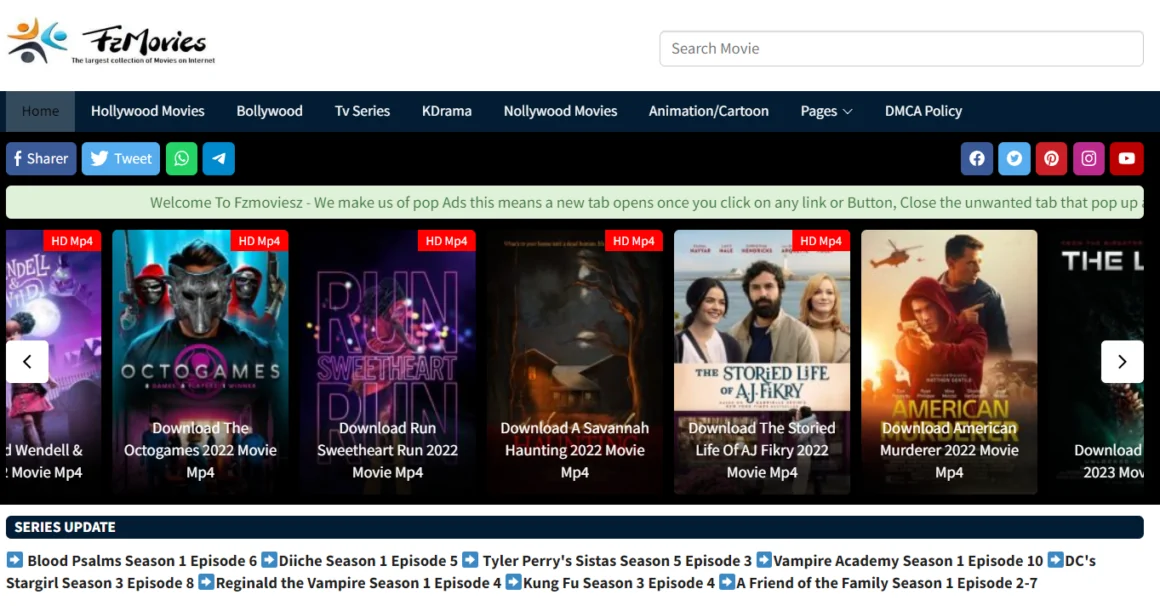Open The Octogames movie poster
This screenshot has height=606, width=1160.
(200, 362)
